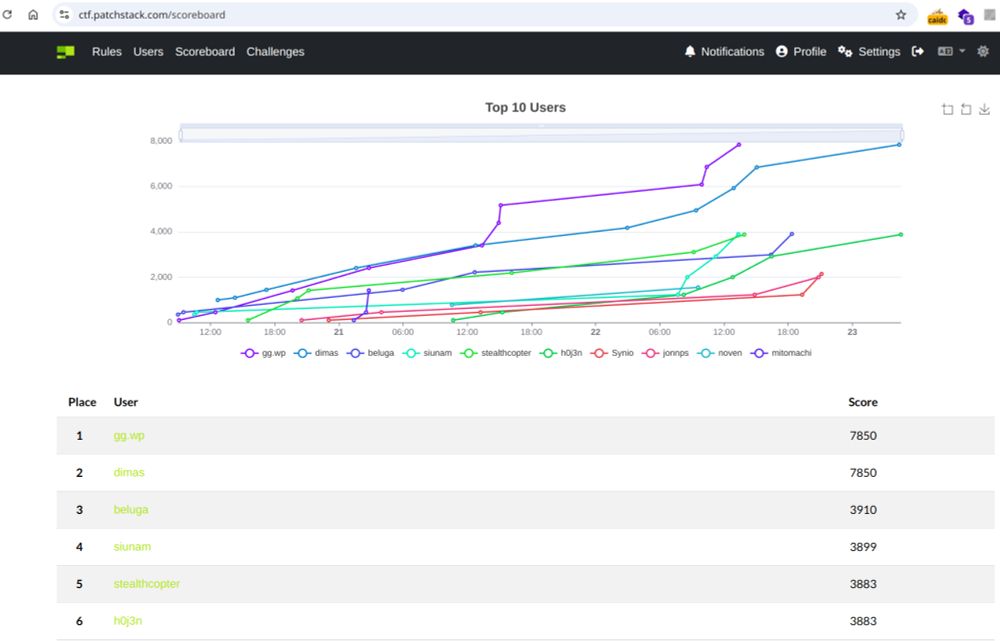
Task: Toggle jonnps series in chart legend
Action: (x=665, y=353)
